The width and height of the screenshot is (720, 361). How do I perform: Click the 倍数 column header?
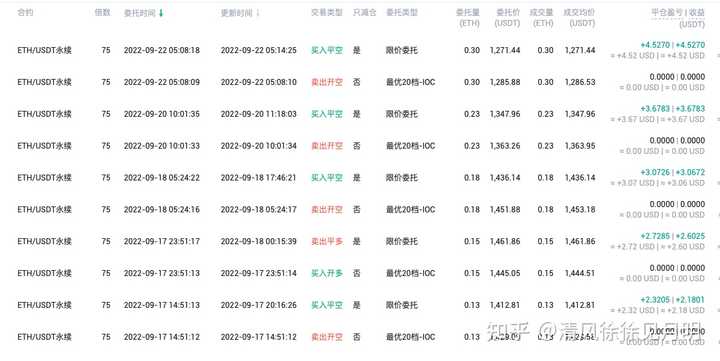click(x=102, y=13)
